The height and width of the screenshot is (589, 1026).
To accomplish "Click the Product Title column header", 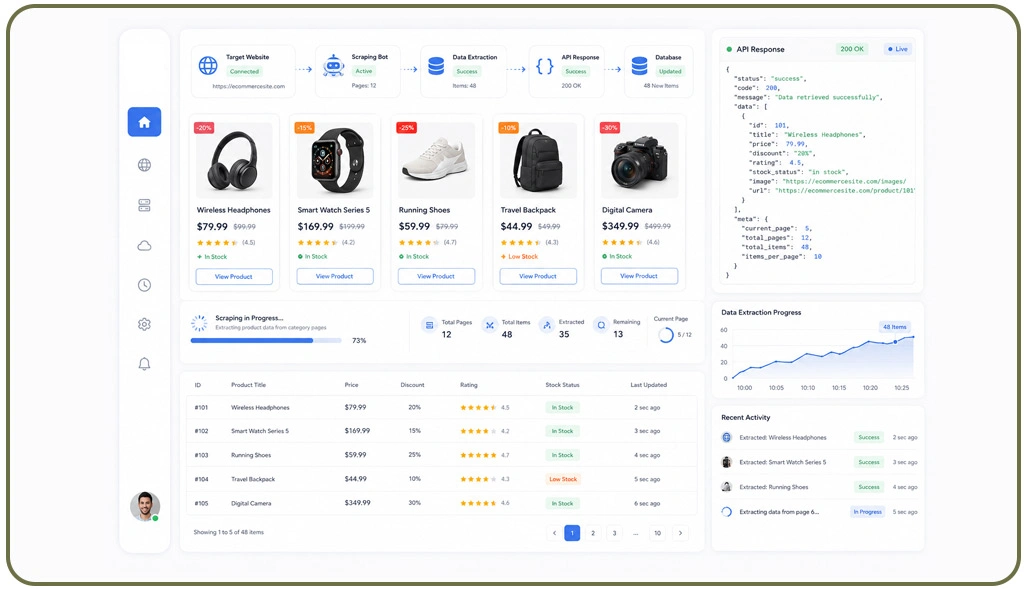I will (249, 385).
